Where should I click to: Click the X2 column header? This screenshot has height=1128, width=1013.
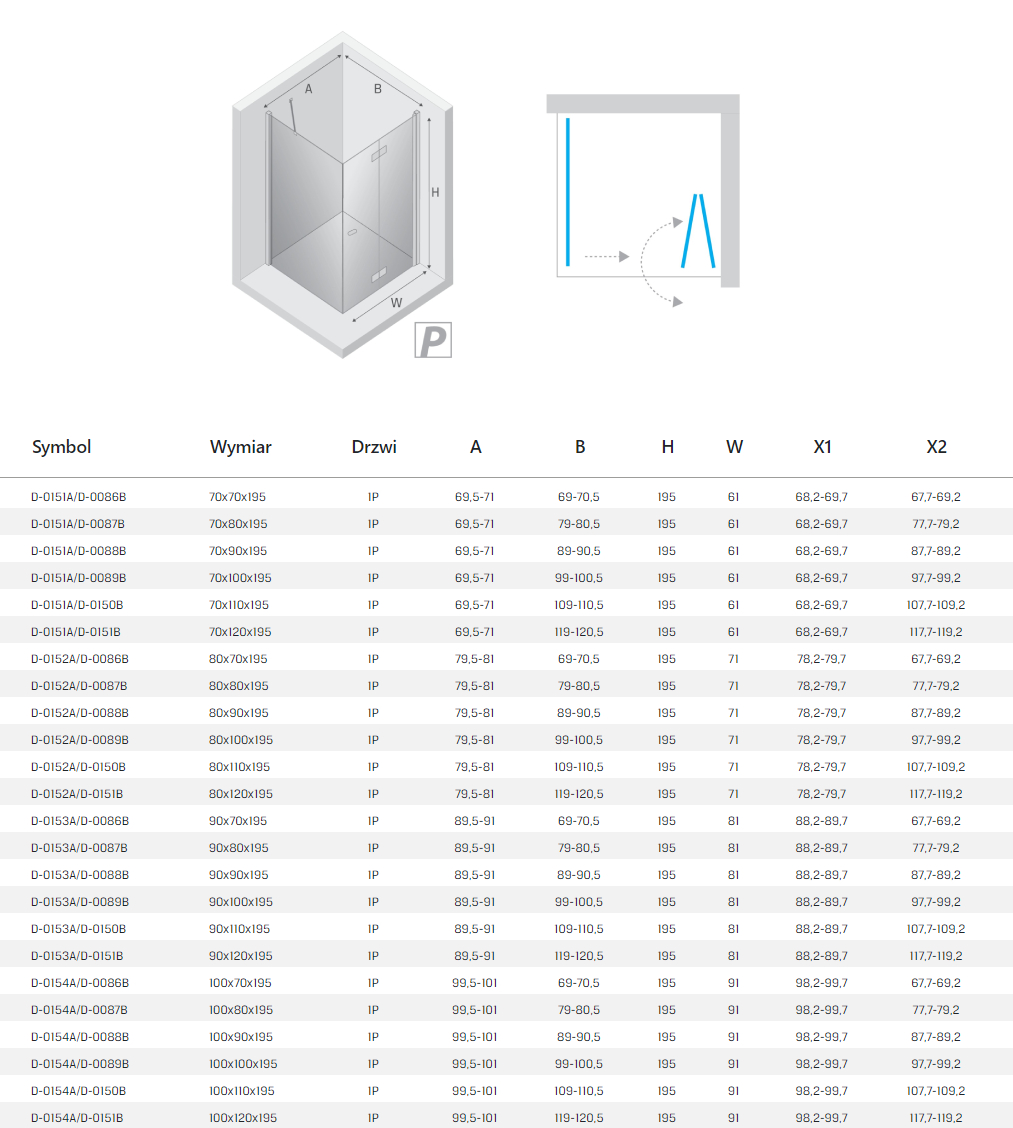pyautogui.click(x=936, y=447)
